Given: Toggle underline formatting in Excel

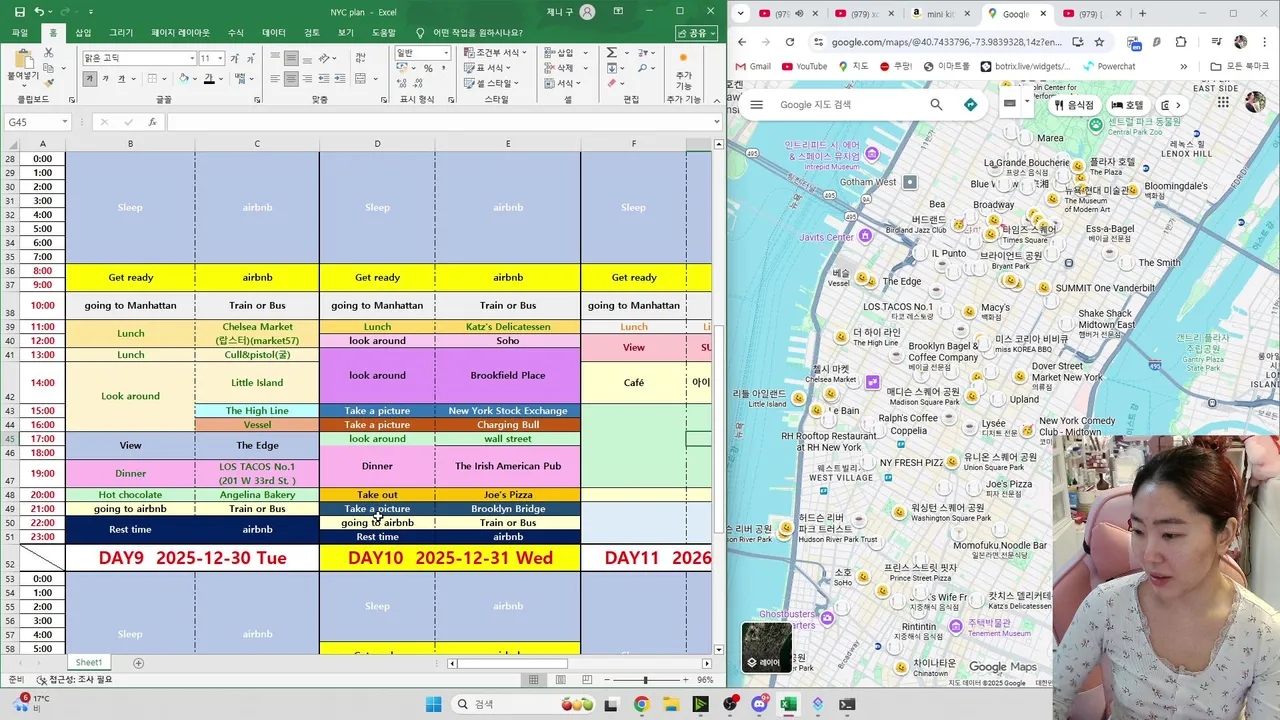Looking at the screenshot, I should pyautogui.click(x=120, y=78).
